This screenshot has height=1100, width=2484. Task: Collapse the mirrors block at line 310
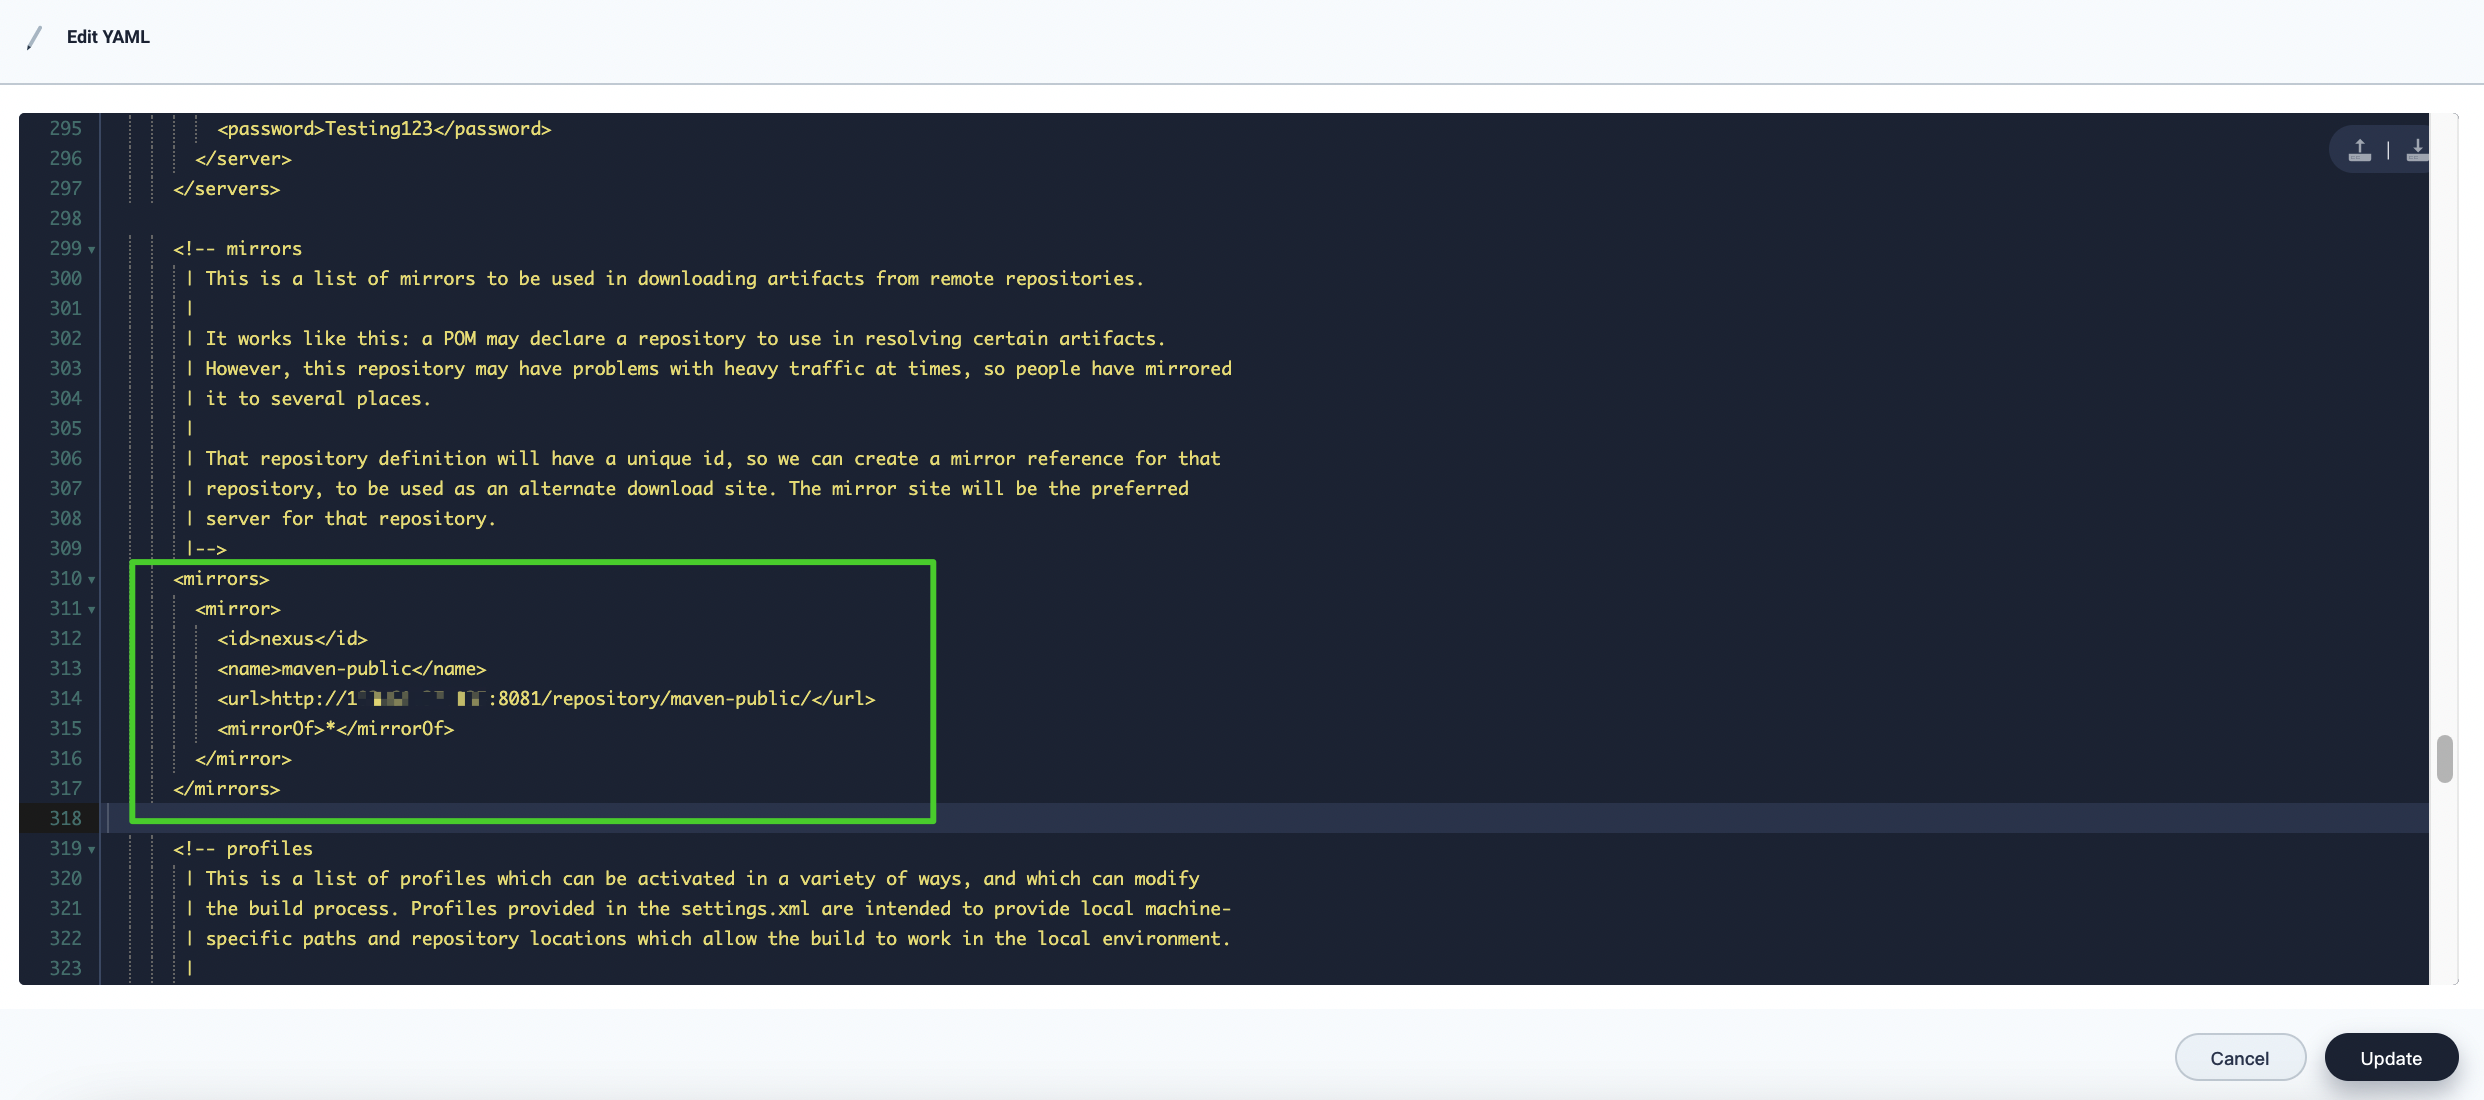pos(91,580)
